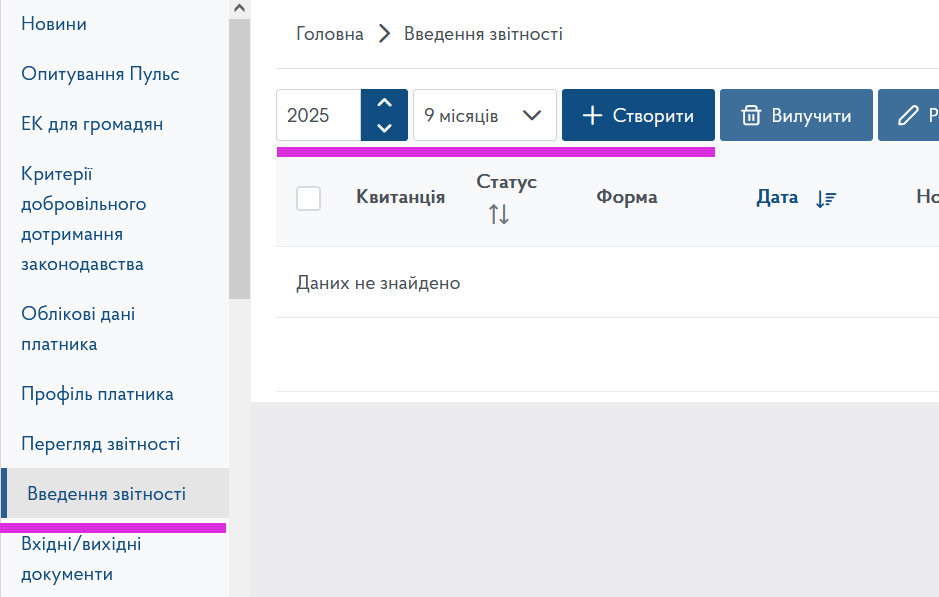
Task: Open Облікові дані платника section
Action: pyautogui.click(x=78, y=329)
